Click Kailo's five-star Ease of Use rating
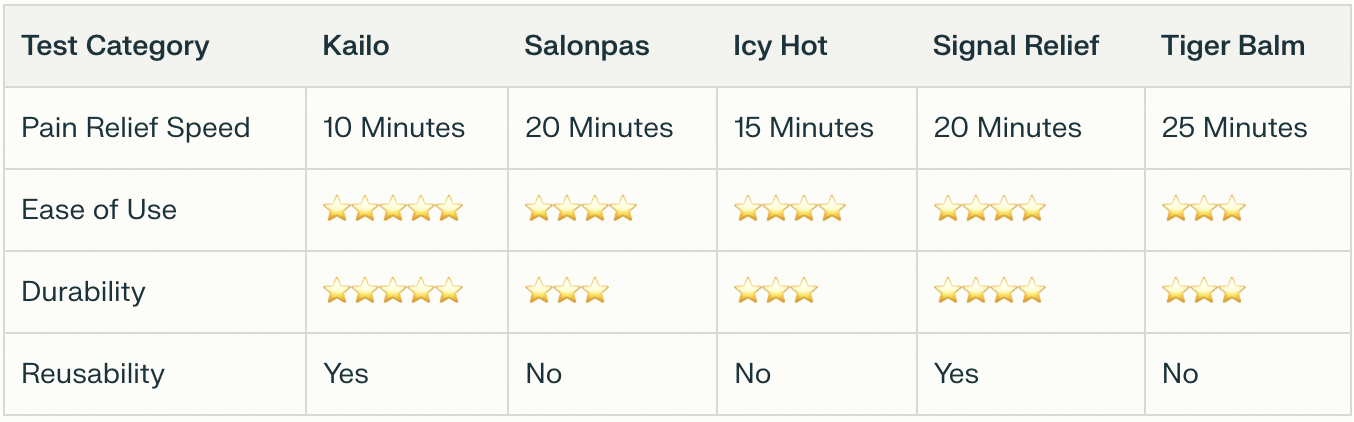The height and width of the screenshot is (422, 1354). [393, 209]
